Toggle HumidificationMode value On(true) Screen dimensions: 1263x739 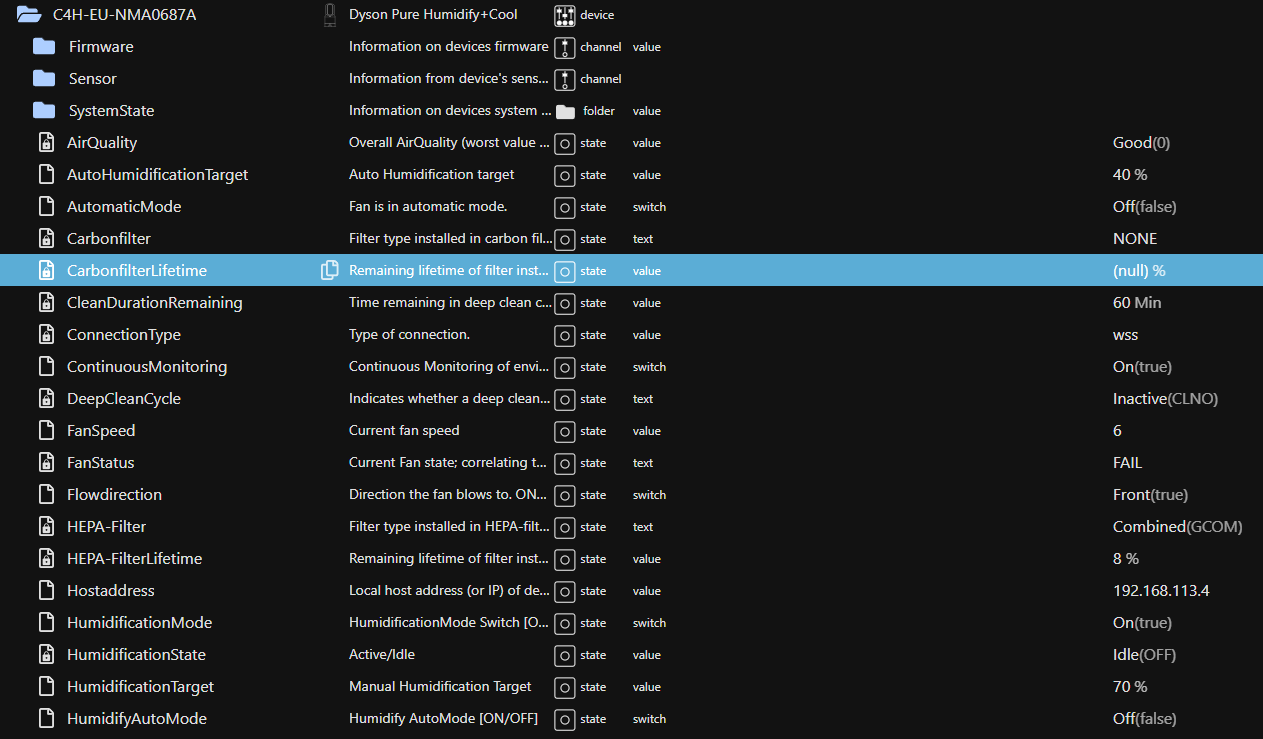click(1142, 623)
